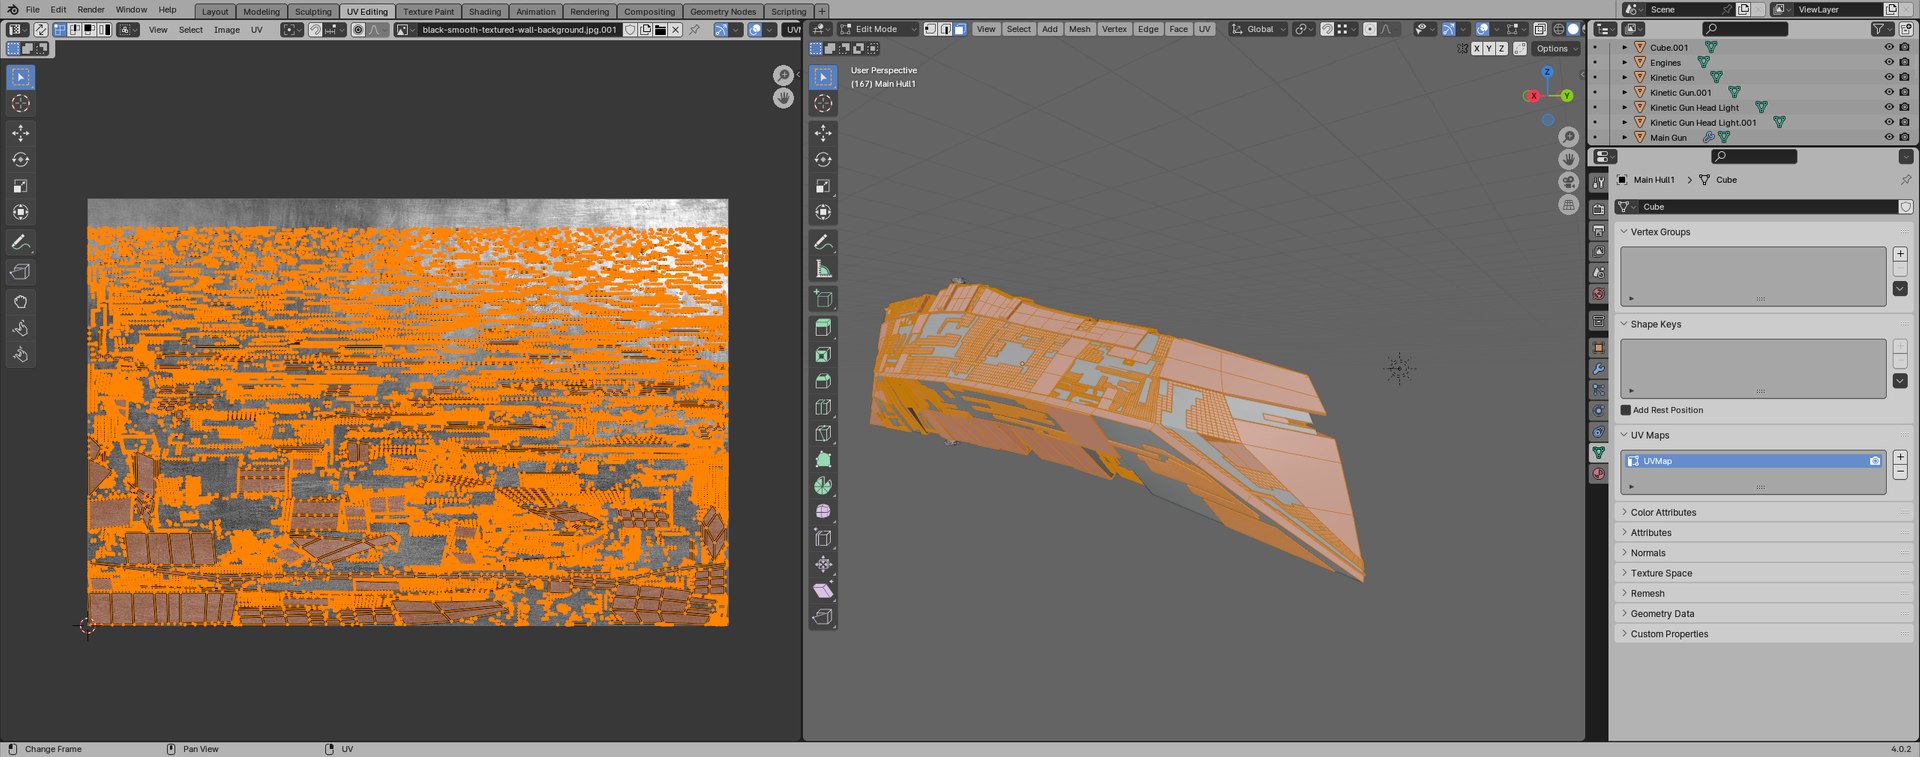Select the Smooth tool in 3D viewport
The width and height of the screenshot is (1920, 757).
click(823, 511)
